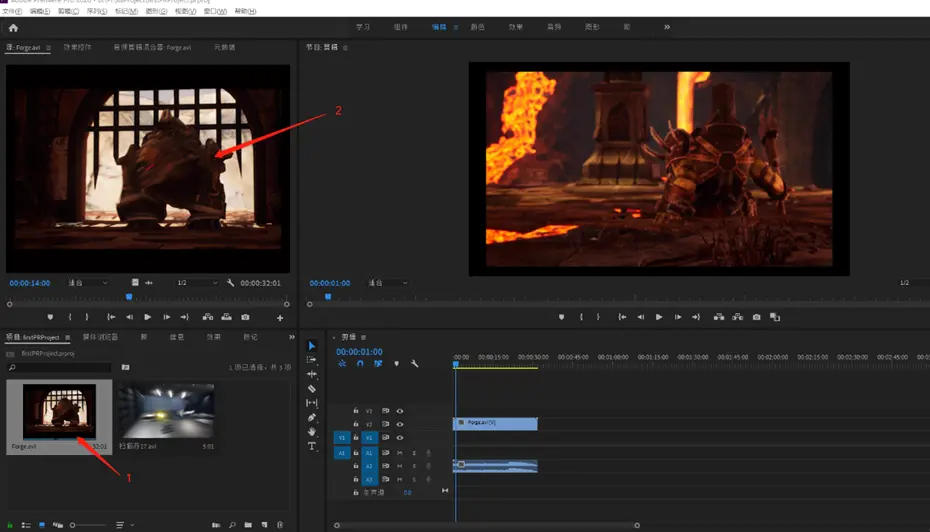Open timeline wrench display settings

[x=415, y=364]
